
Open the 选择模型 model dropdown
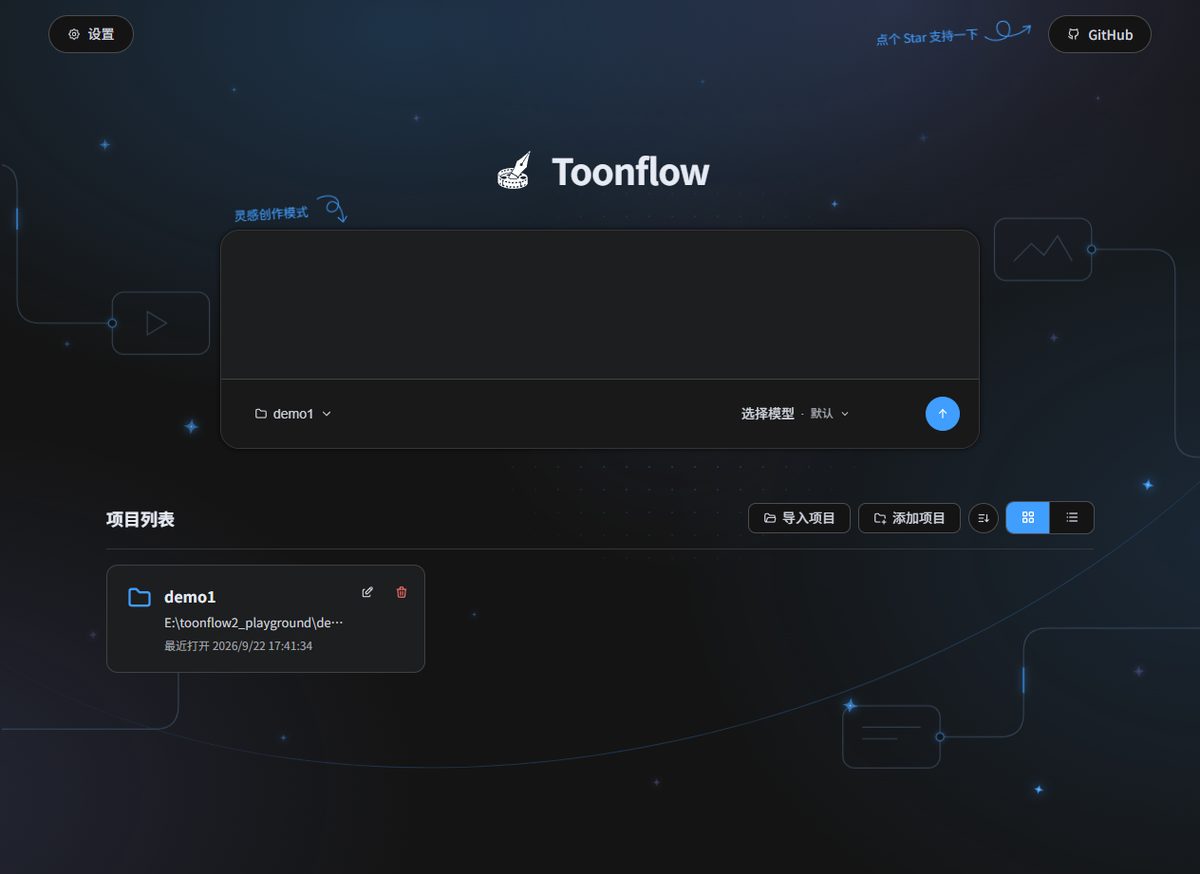(x=795, y=414)
